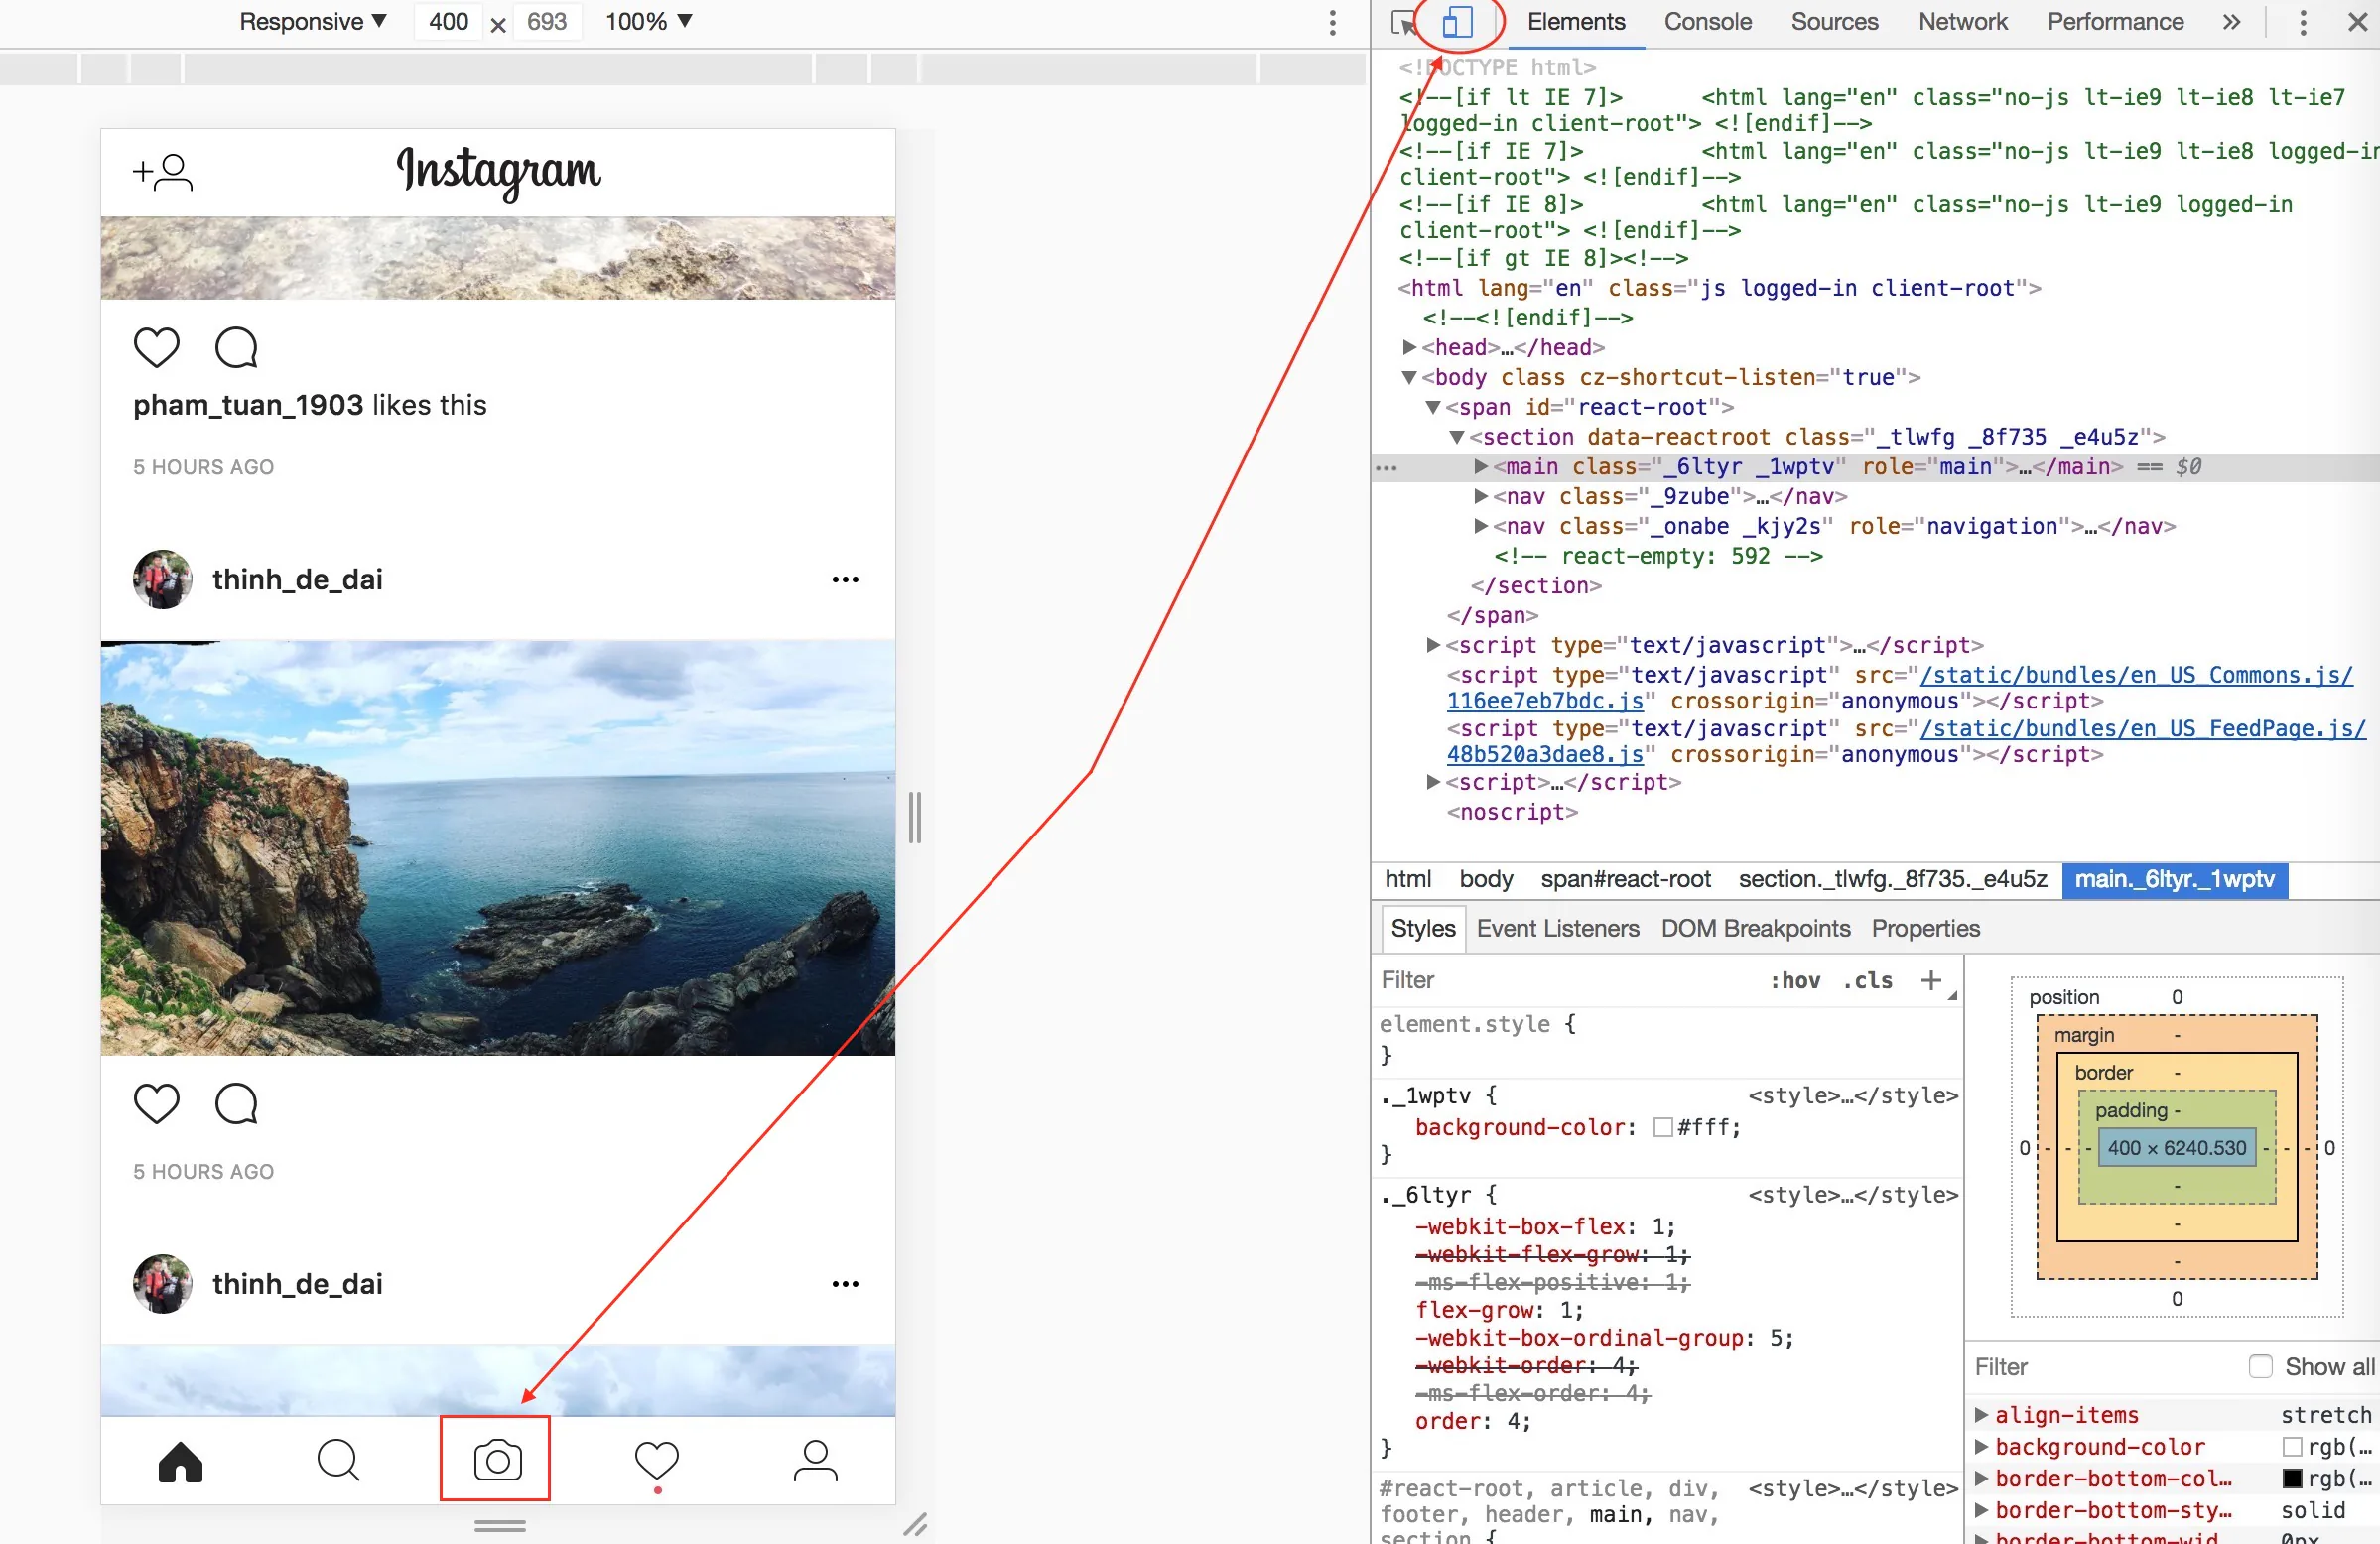This screenshot has height=1544, width=2380.
Task: Switch to the Console tab
Action: (1707, 22)
